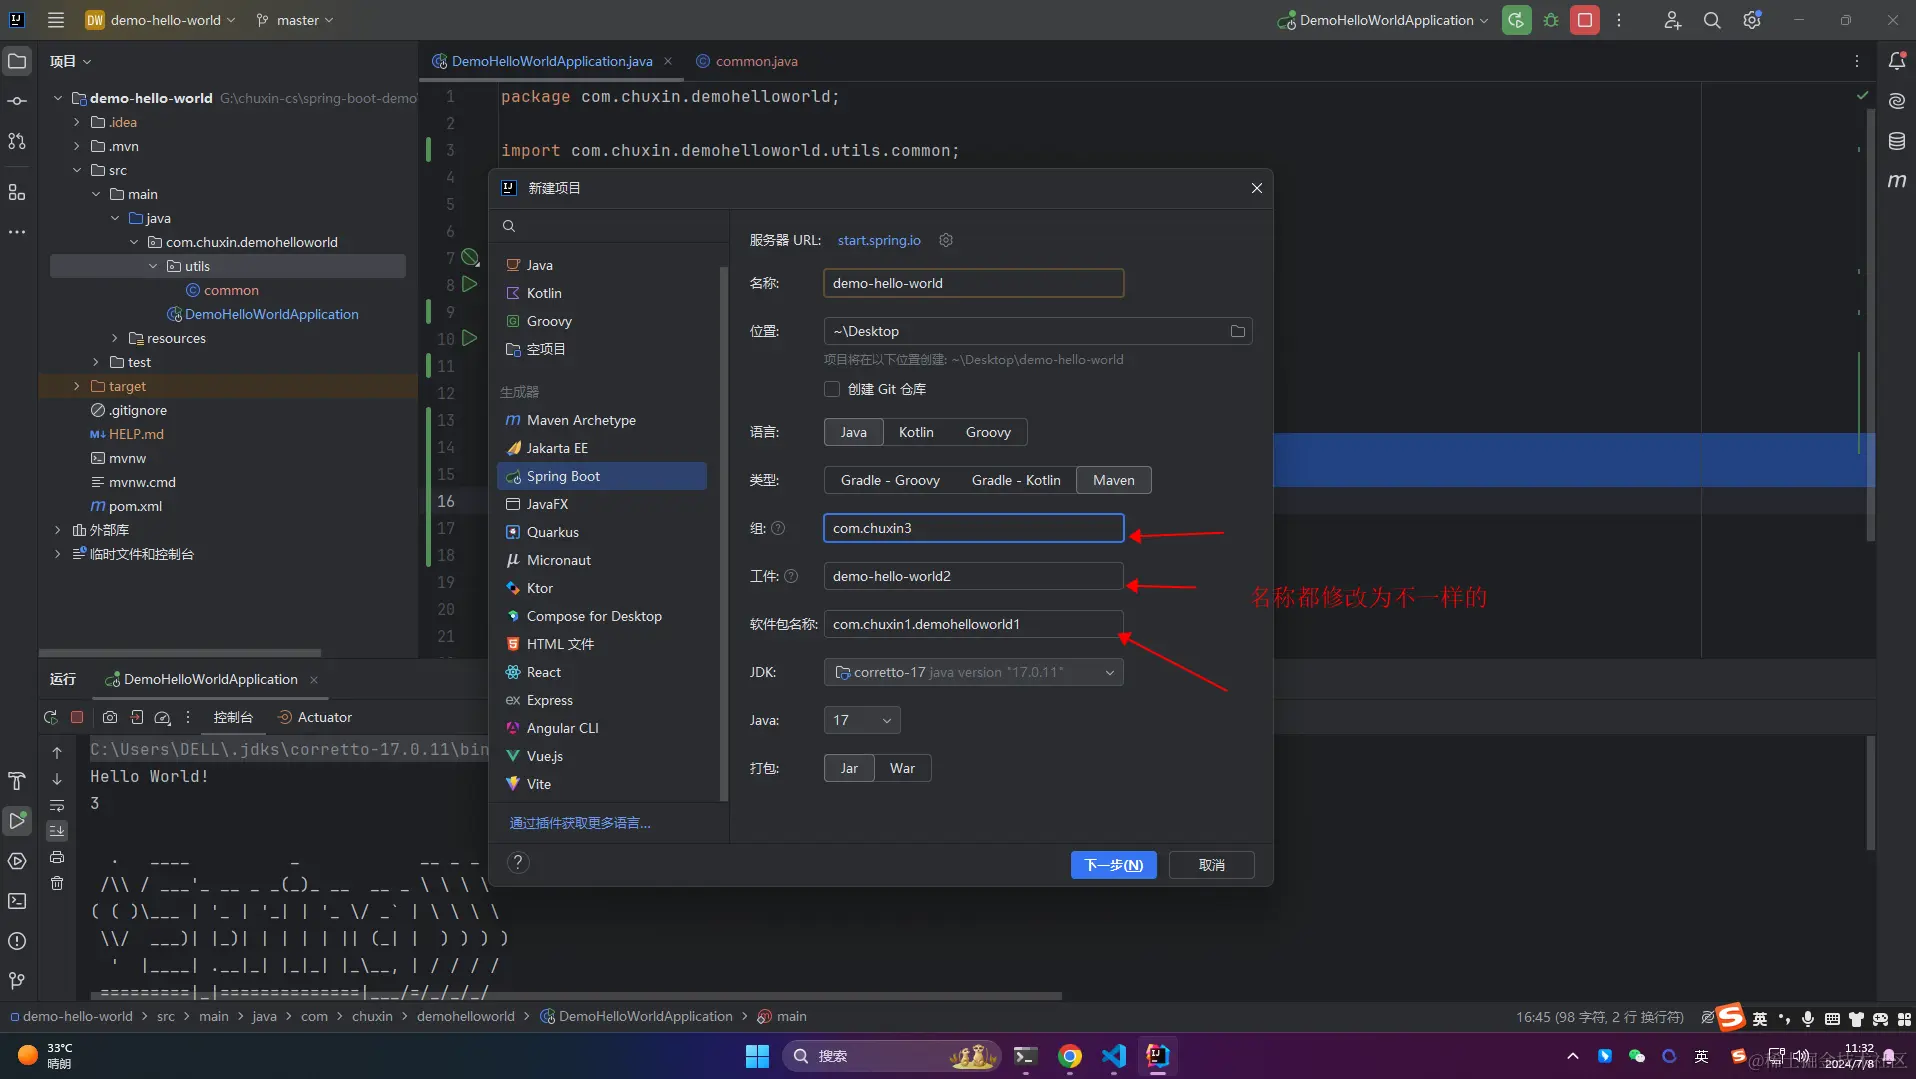The image size is (1916, 1079).
Task: Open Google Chrome from taskbar
Action: point(1070,1056)
